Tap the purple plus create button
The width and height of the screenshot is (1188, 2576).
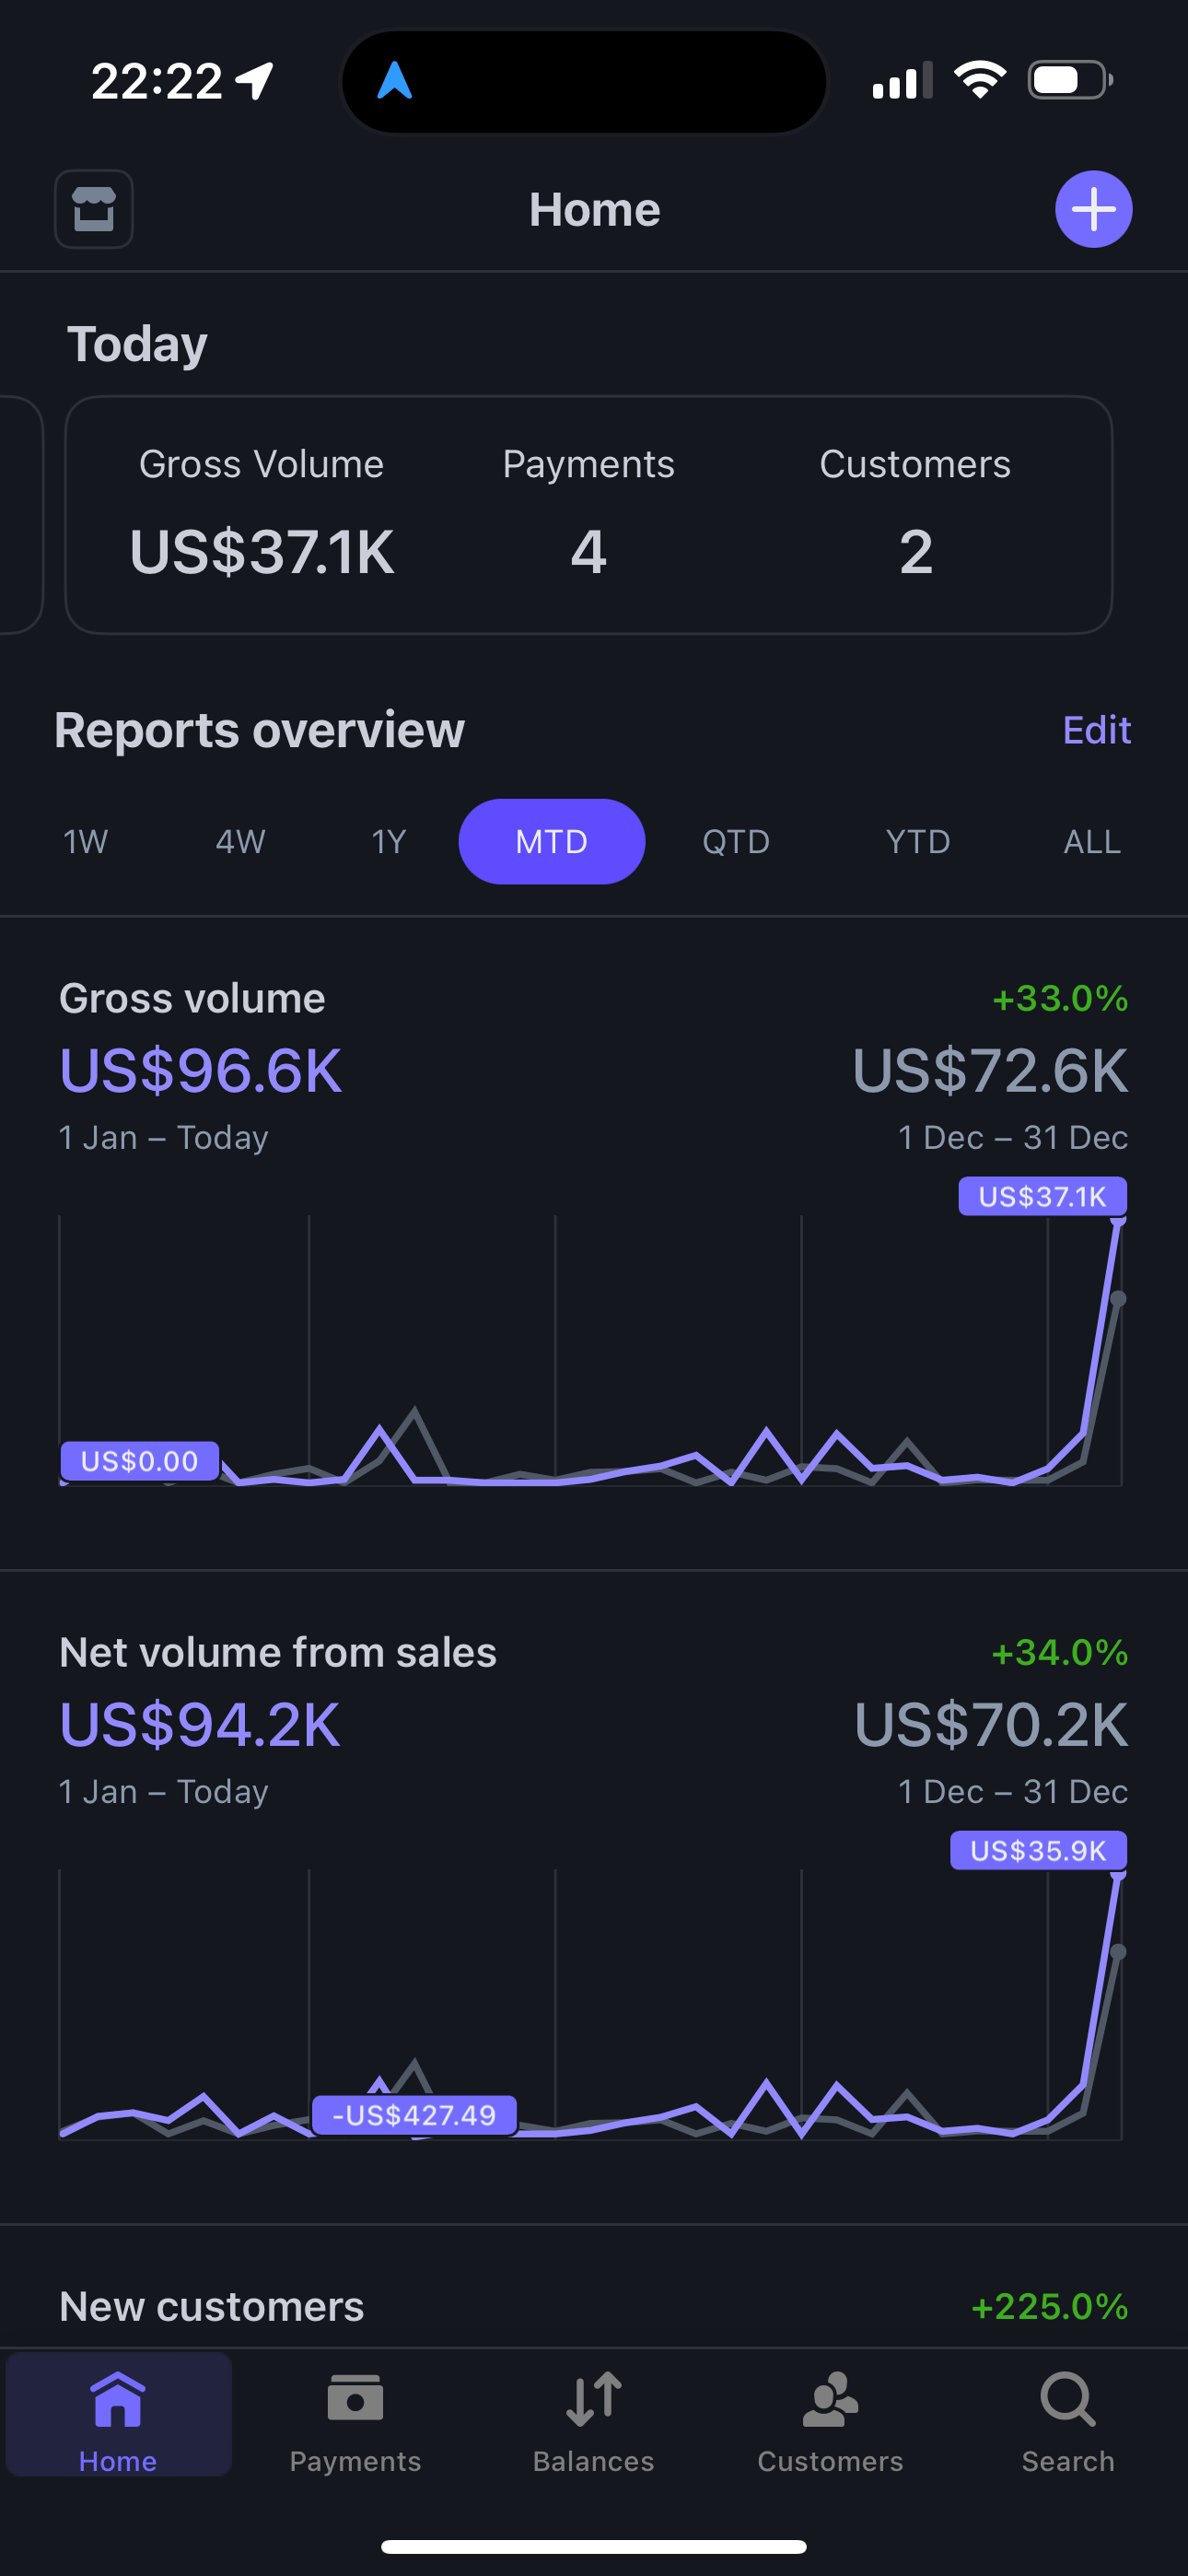point(1093,209)
